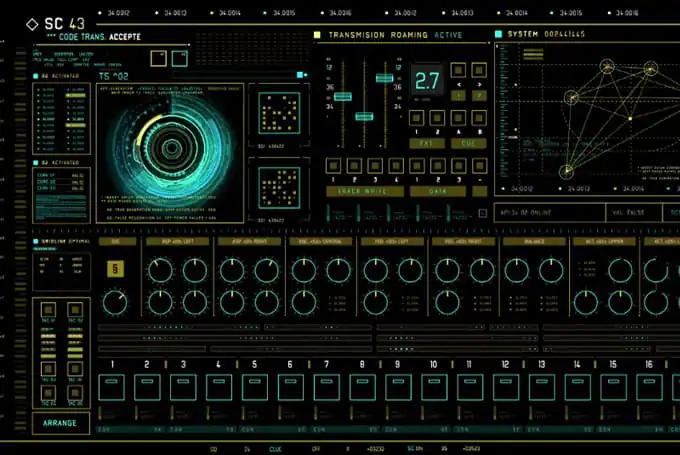Toggle step pad 1
680x455 pixels.
111,387
